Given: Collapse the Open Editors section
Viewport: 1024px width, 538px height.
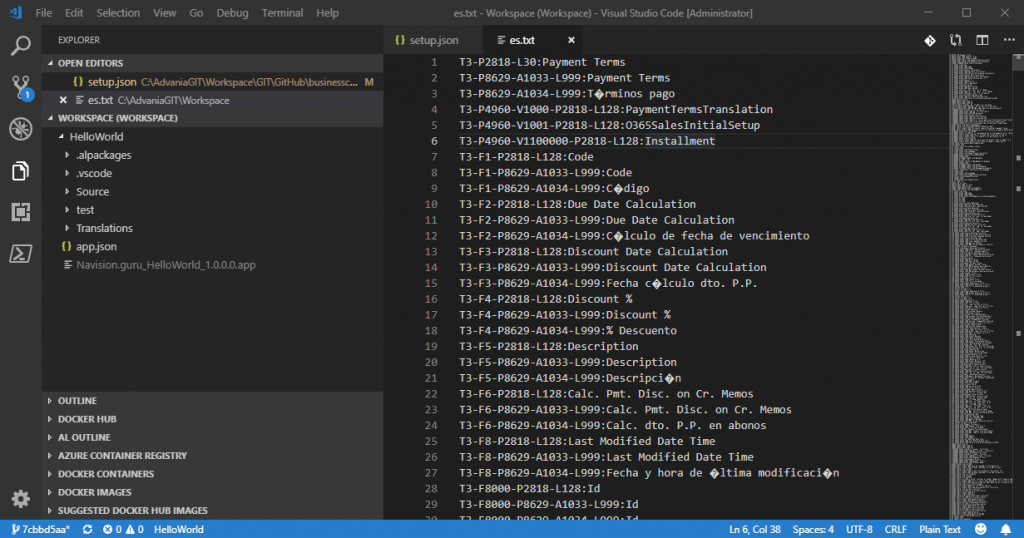Looking at the screenshot, I should 90,63.
